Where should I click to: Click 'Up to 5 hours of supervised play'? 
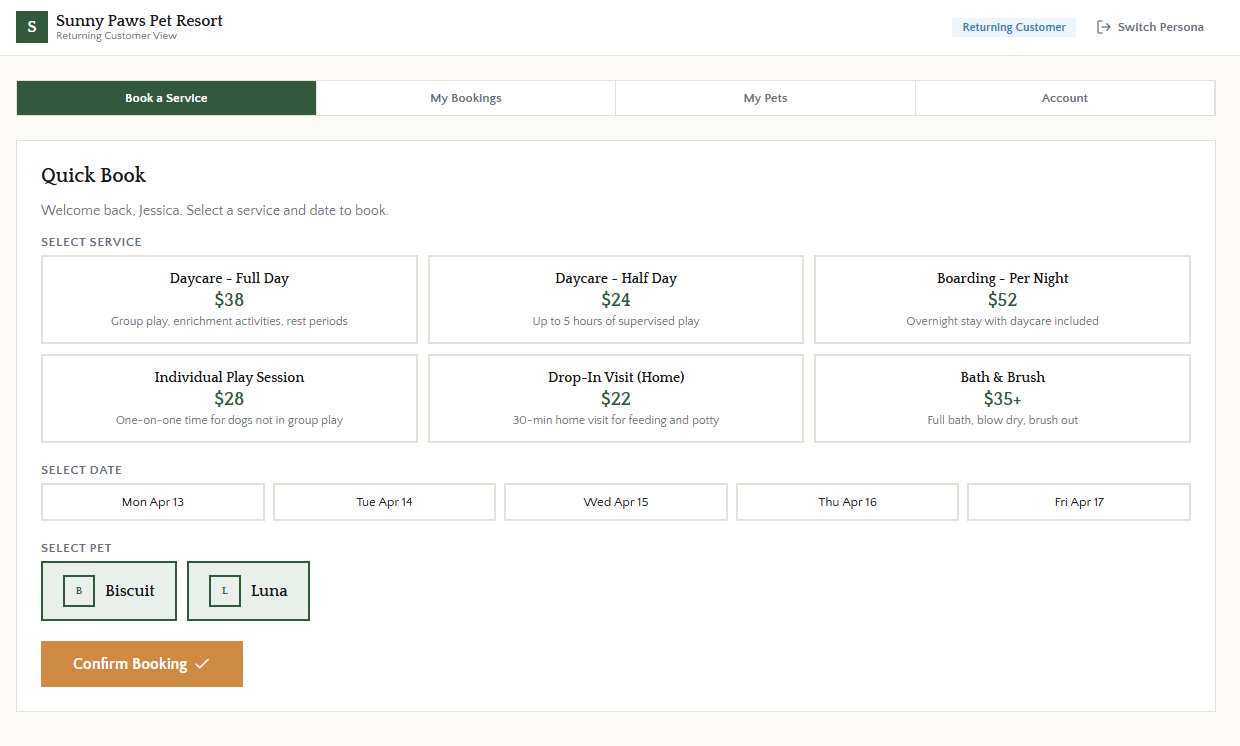[616, 321]
